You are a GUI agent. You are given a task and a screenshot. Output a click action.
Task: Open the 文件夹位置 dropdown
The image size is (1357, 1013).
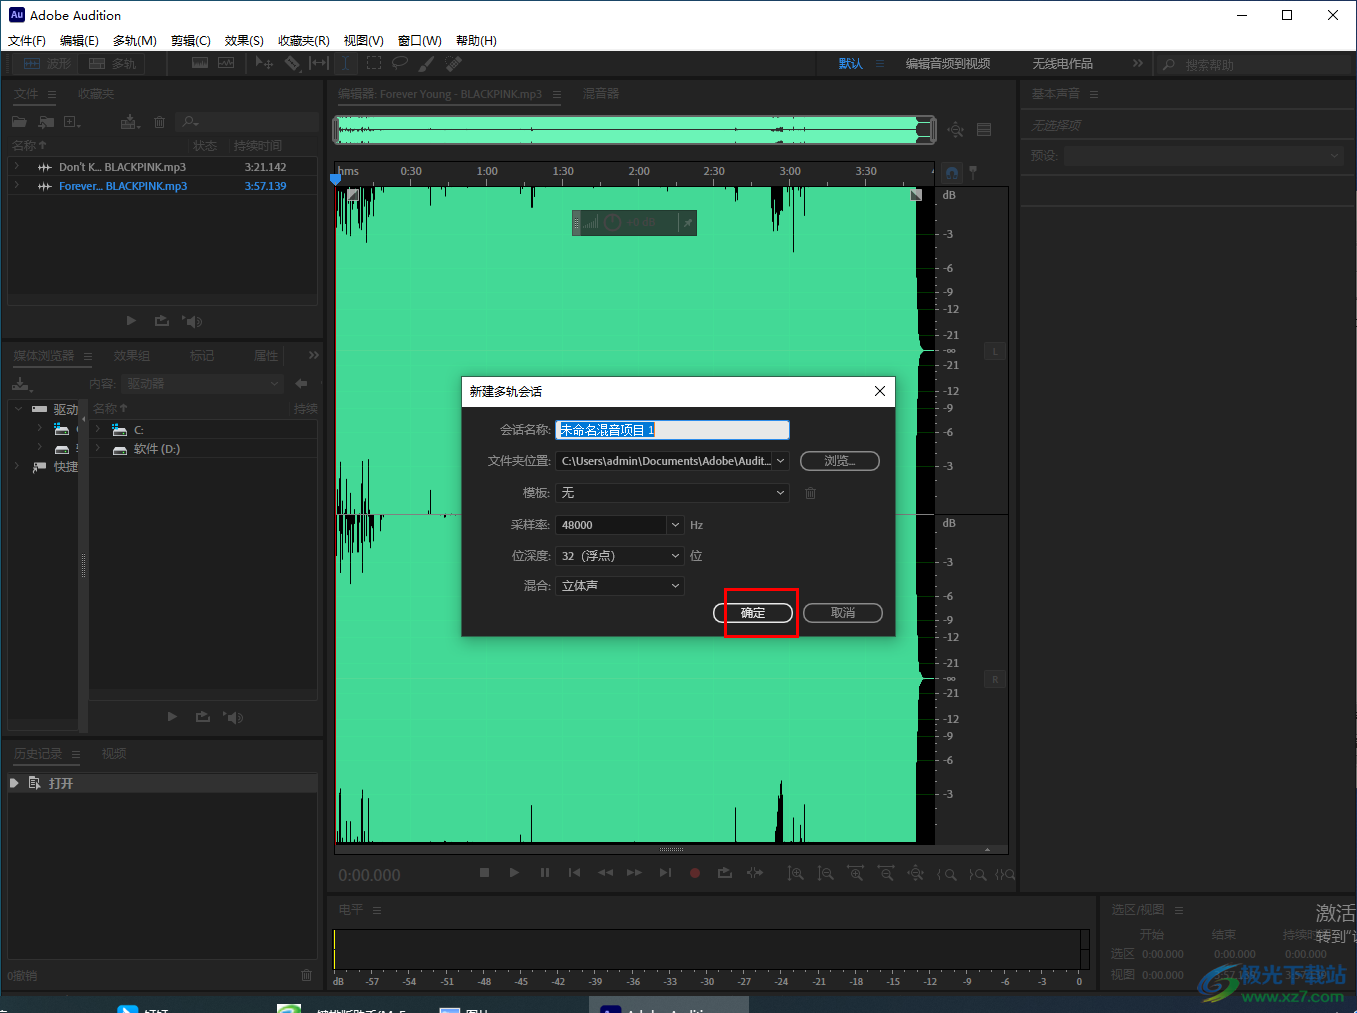(x=672, y=461)
